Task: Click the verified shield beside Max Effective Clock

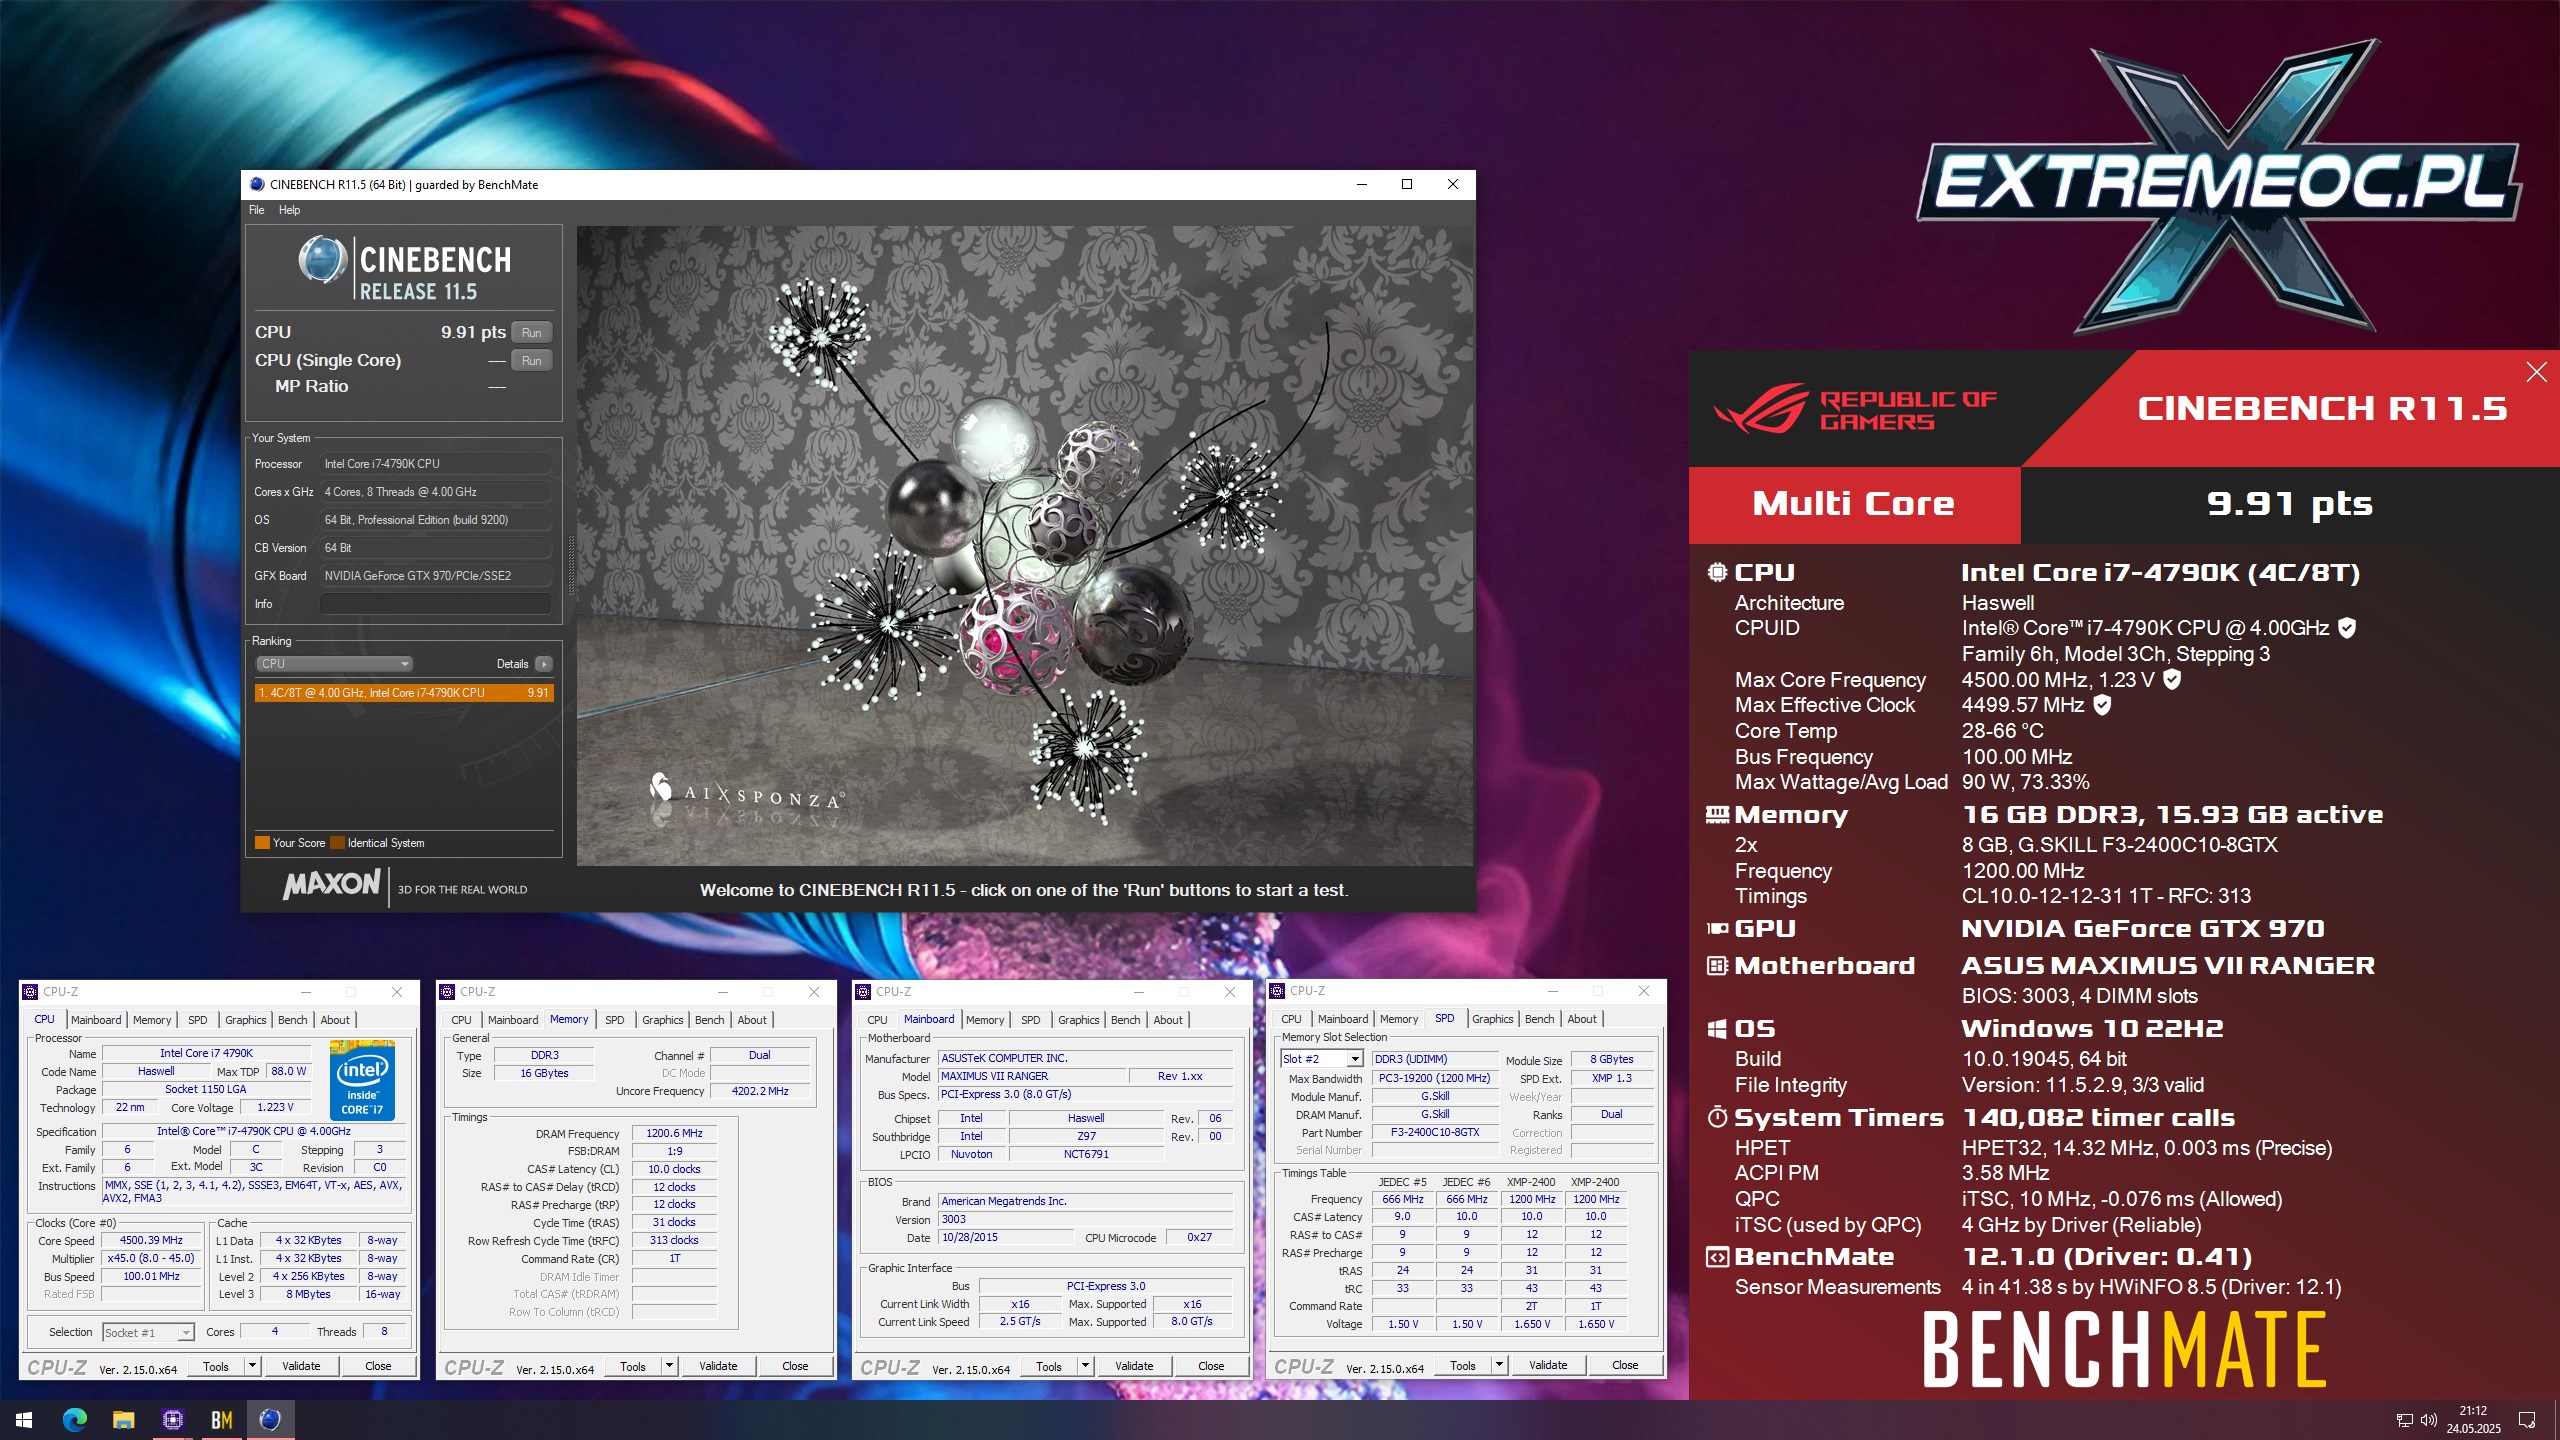Action: [2102, 705]
